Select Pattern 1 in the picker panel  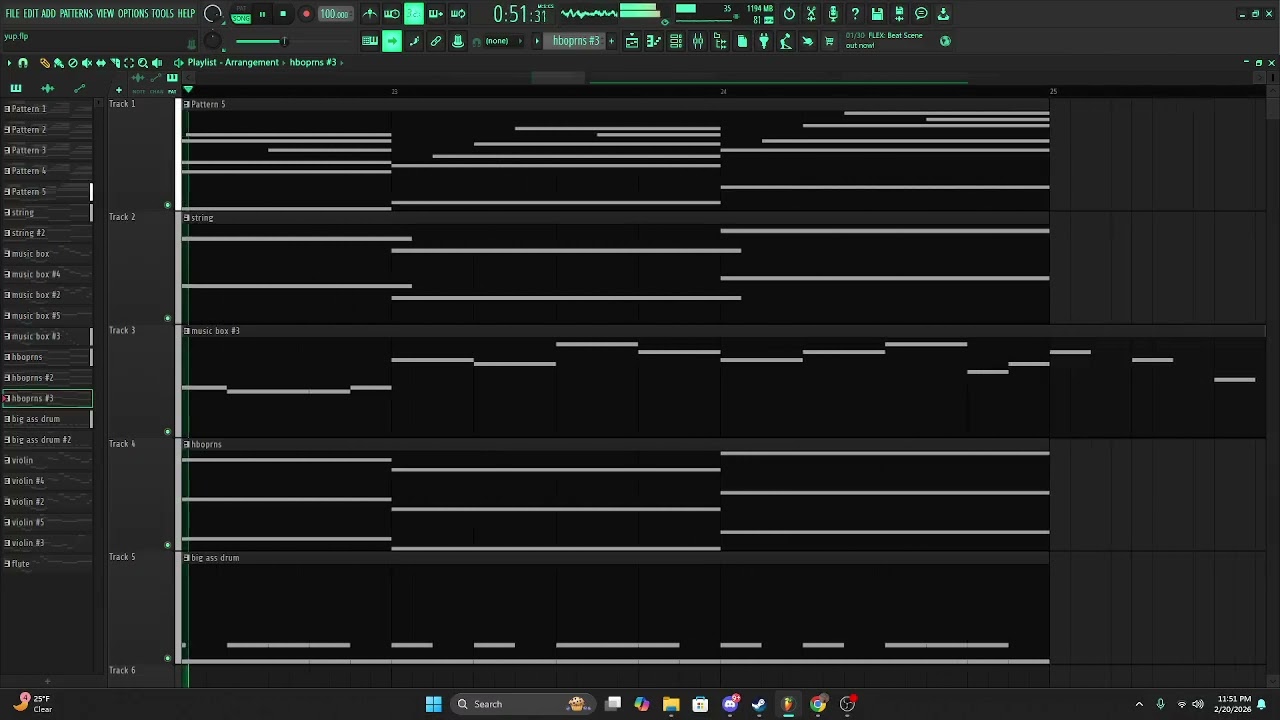tap(47, 109)
